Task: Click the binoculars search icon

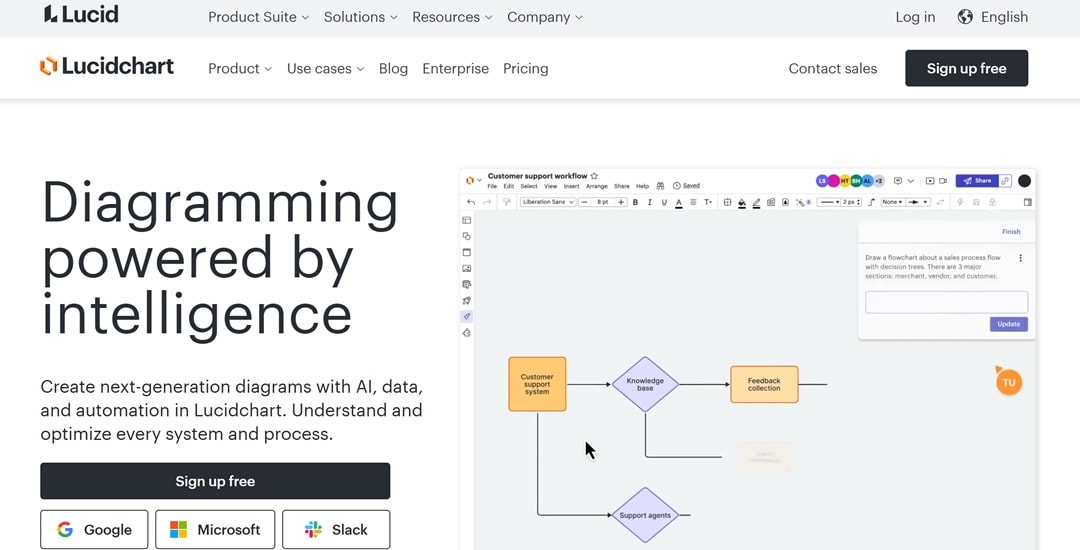Action: click(x=660, y=186)
